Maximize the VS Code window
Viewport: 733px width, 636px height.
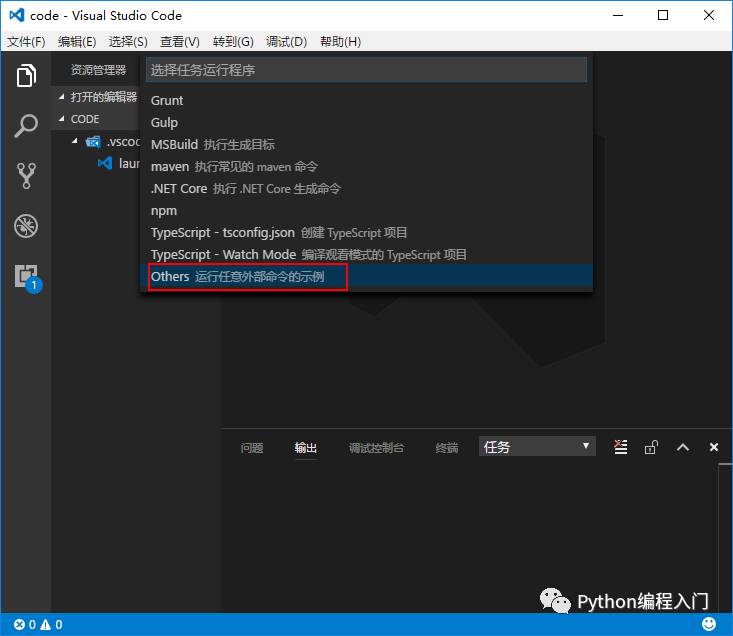pos(662,15)
